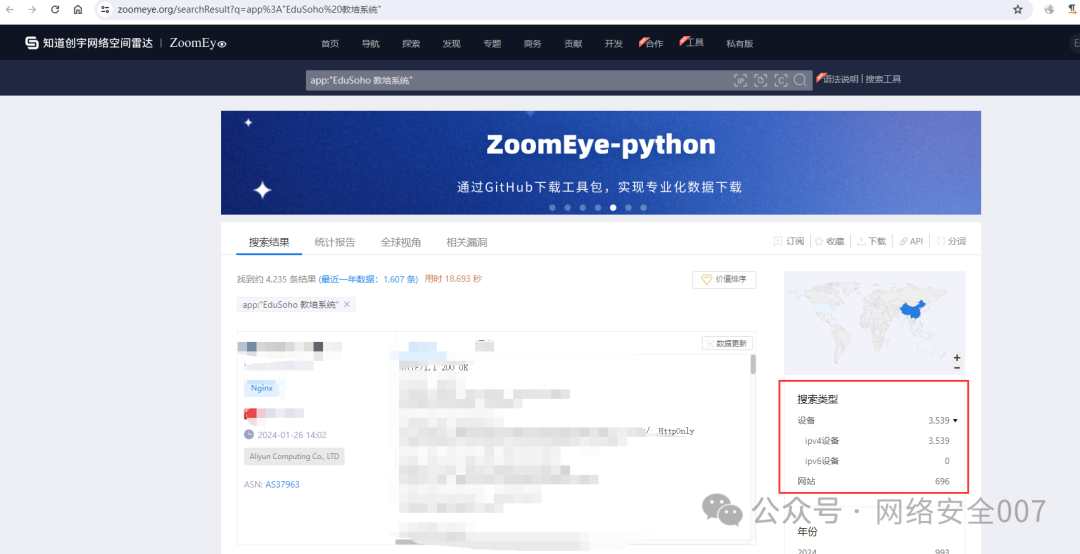Screen dimensions: 1080x554
Task: Click the Nginx tag
Action: tap(262, 388)
